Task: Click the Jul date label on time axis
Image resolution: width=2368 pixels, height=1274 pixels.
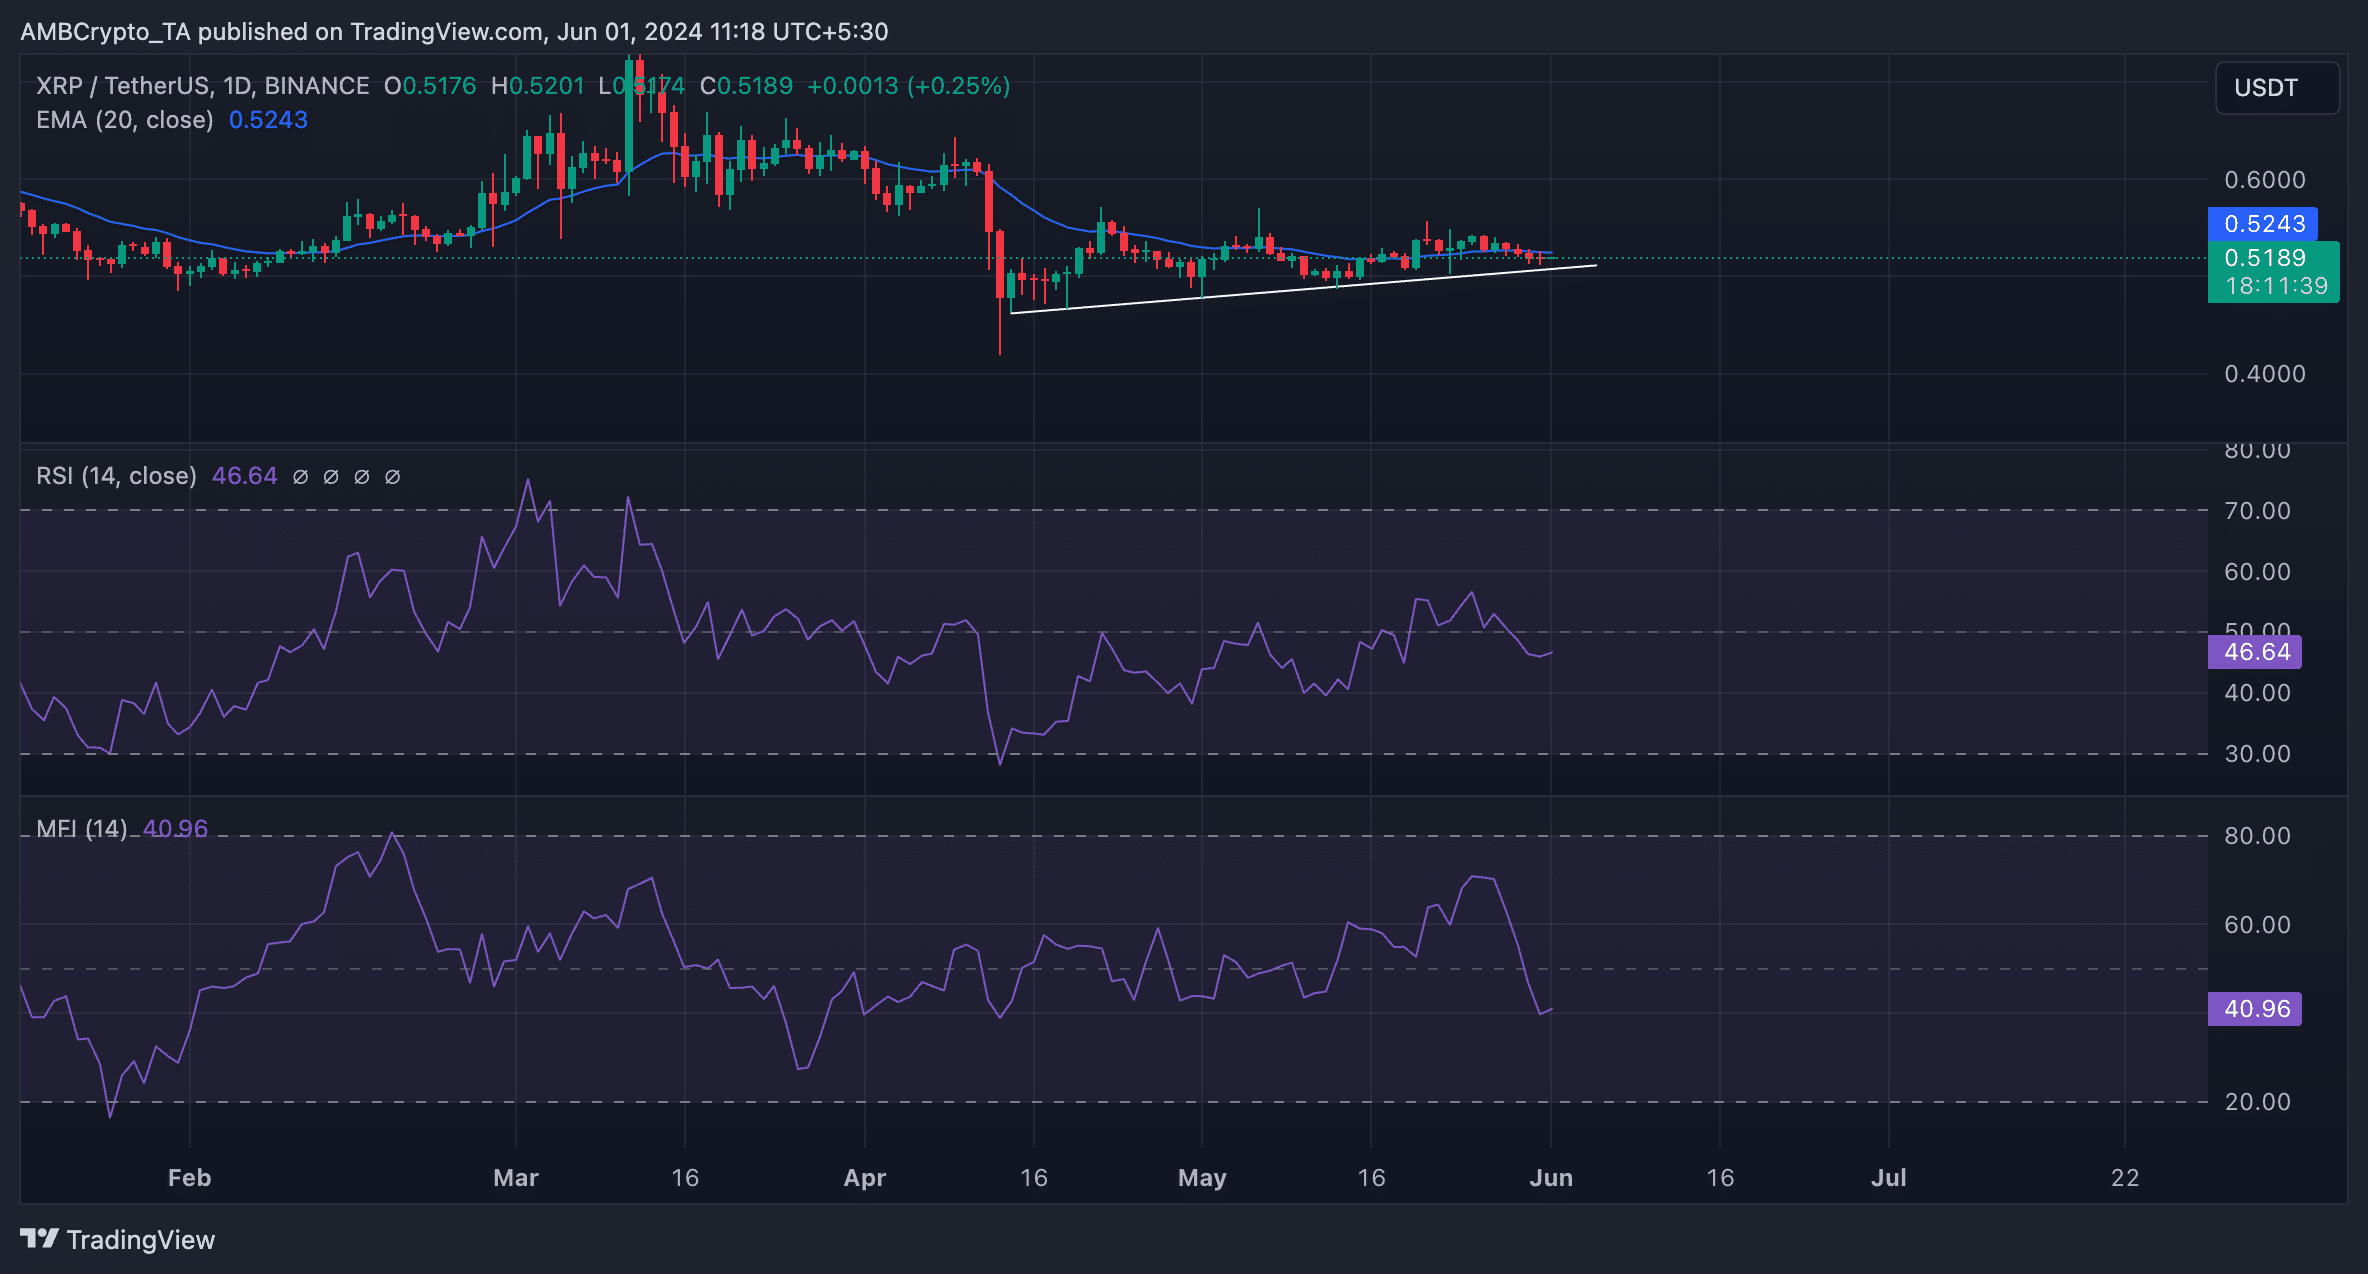Action: pyautogui.click(x=1888, y=1178)
